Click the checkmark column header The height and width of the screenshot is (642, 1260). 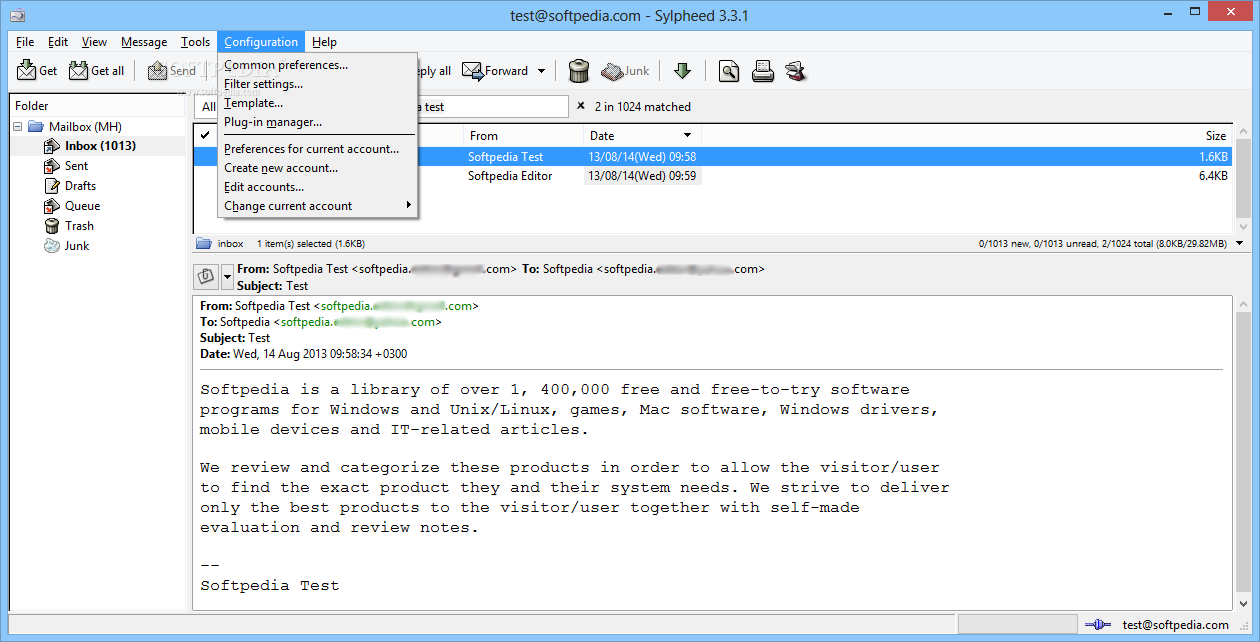205,135
